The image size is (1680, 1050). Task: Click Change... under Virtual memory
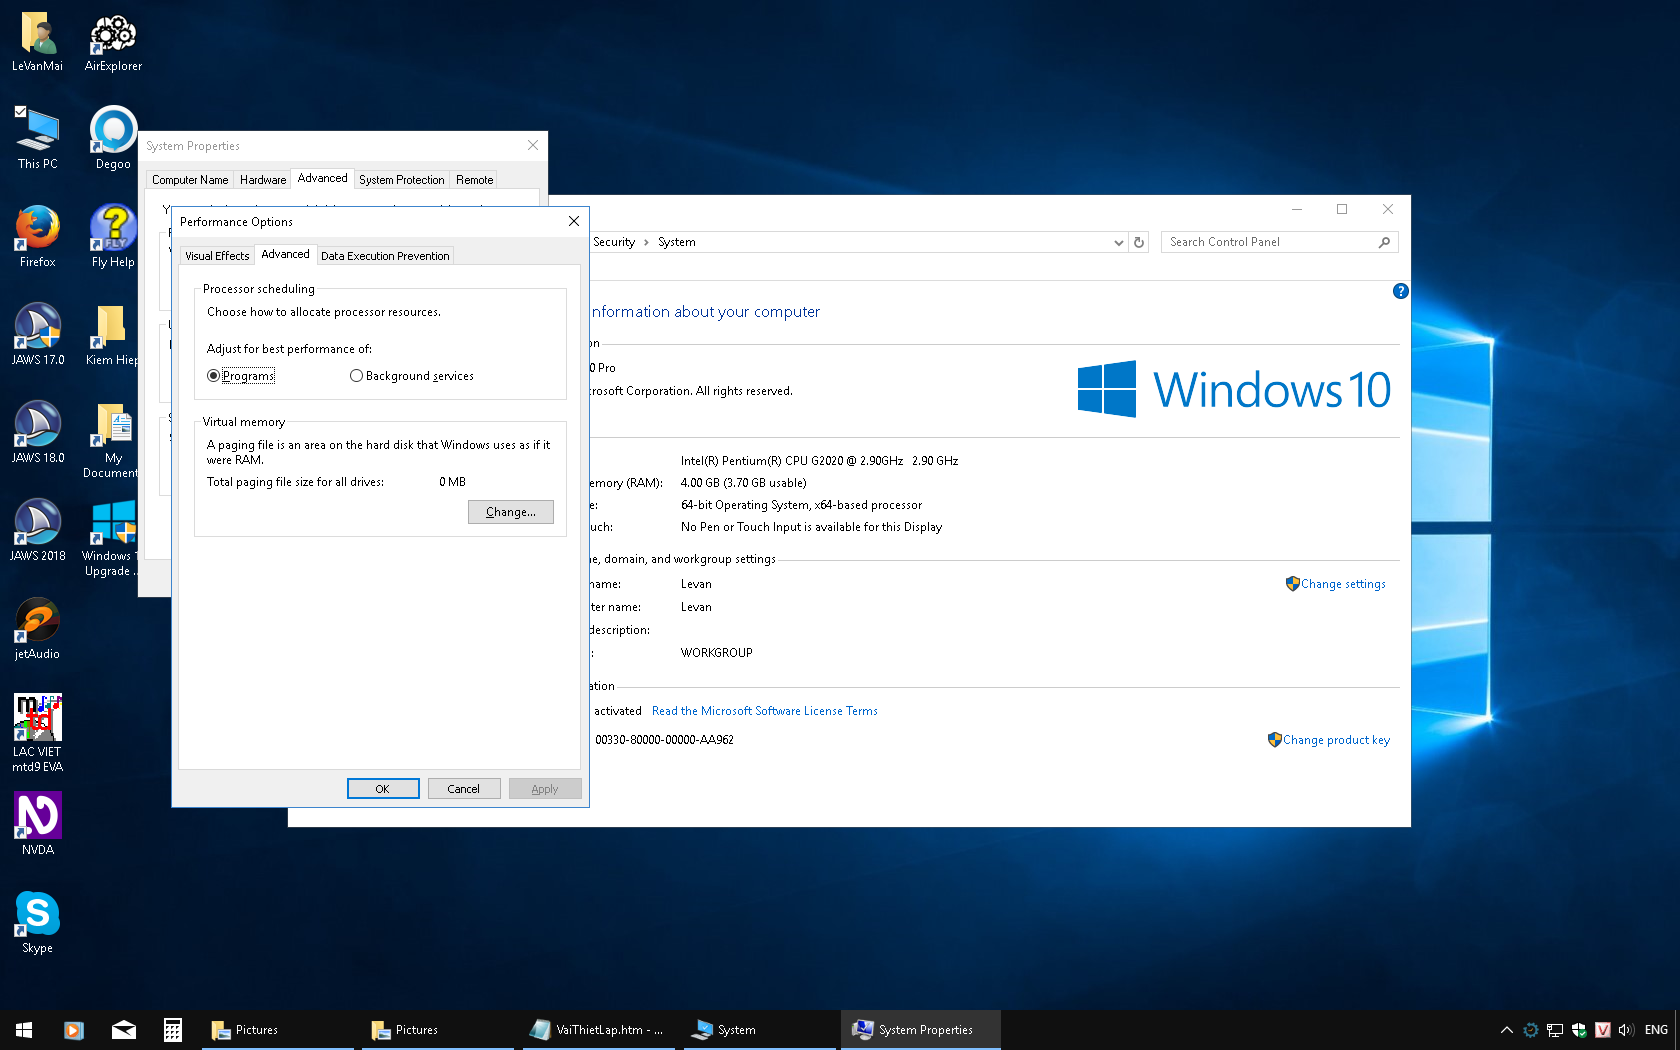[510, 511]
